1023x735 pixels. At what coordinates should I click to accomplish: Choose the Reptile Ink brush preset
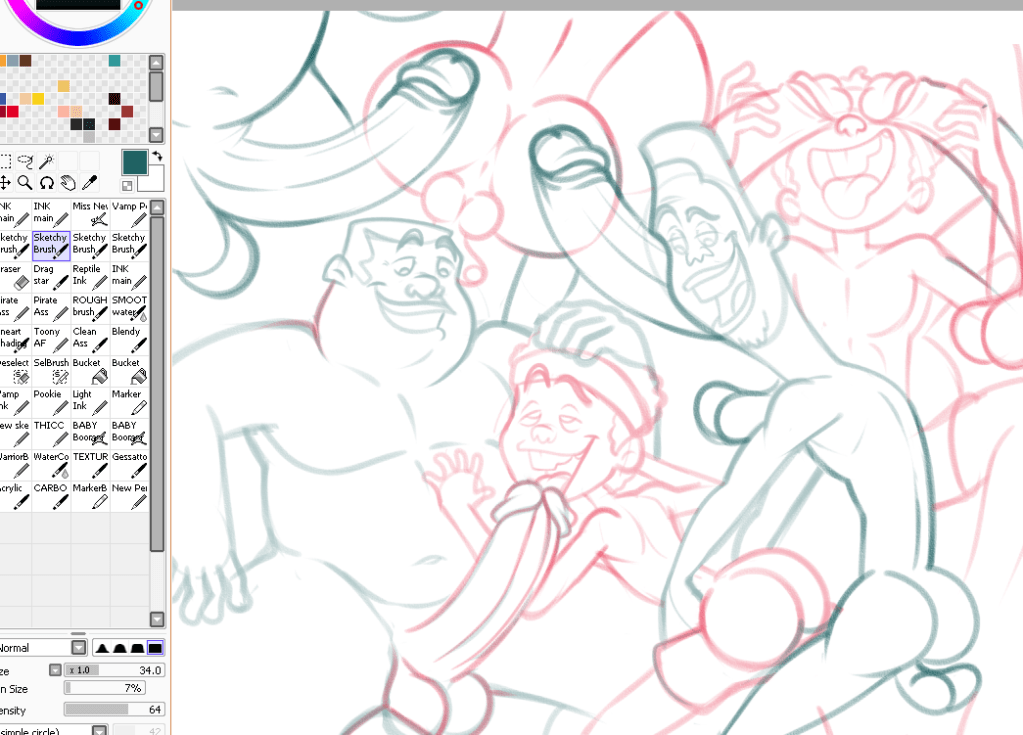pos(93,275)
